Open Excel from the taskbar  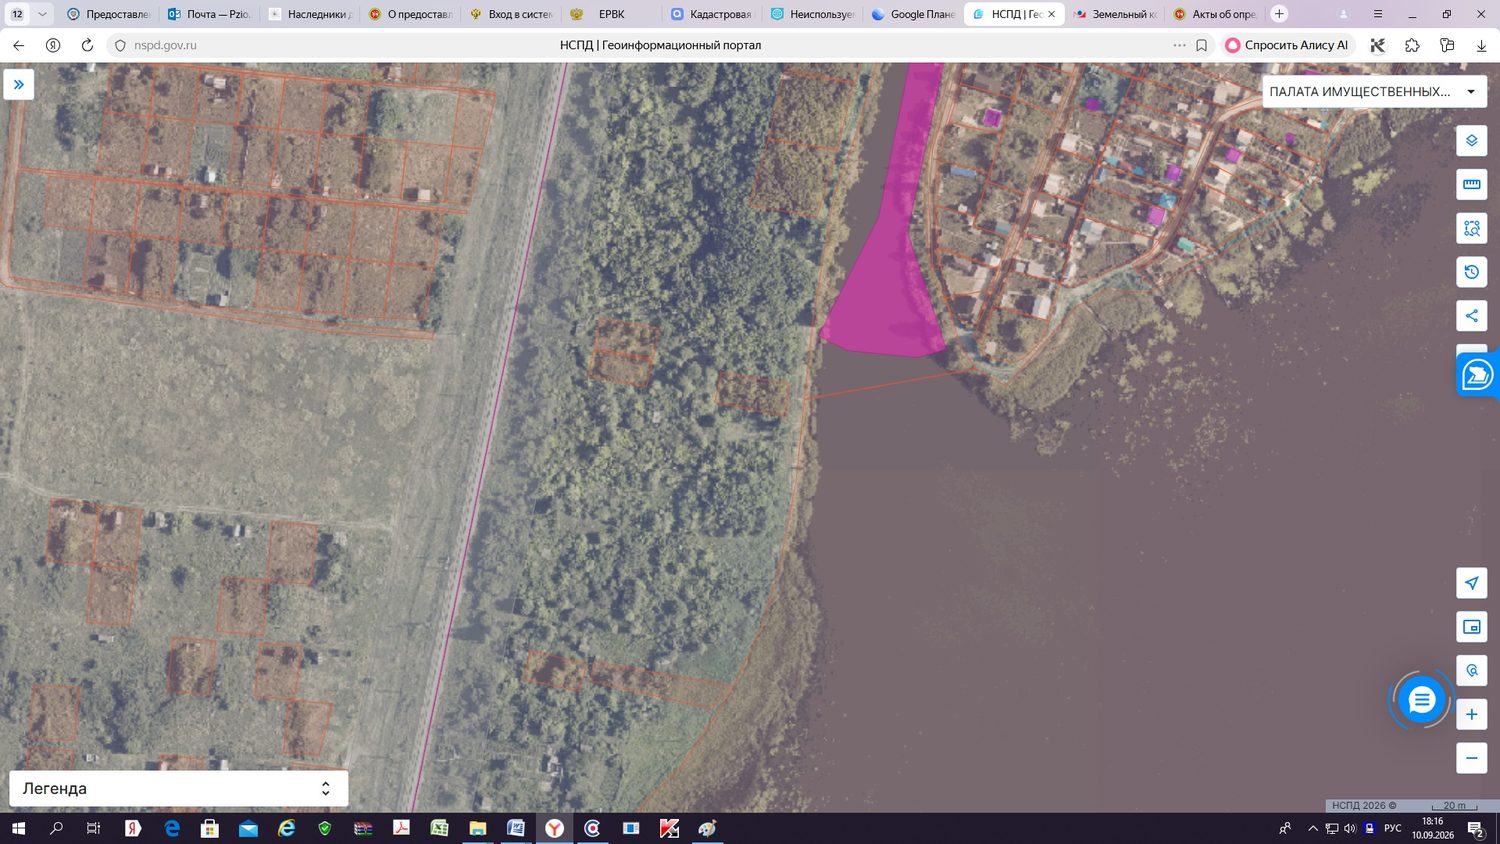point(439,828)
